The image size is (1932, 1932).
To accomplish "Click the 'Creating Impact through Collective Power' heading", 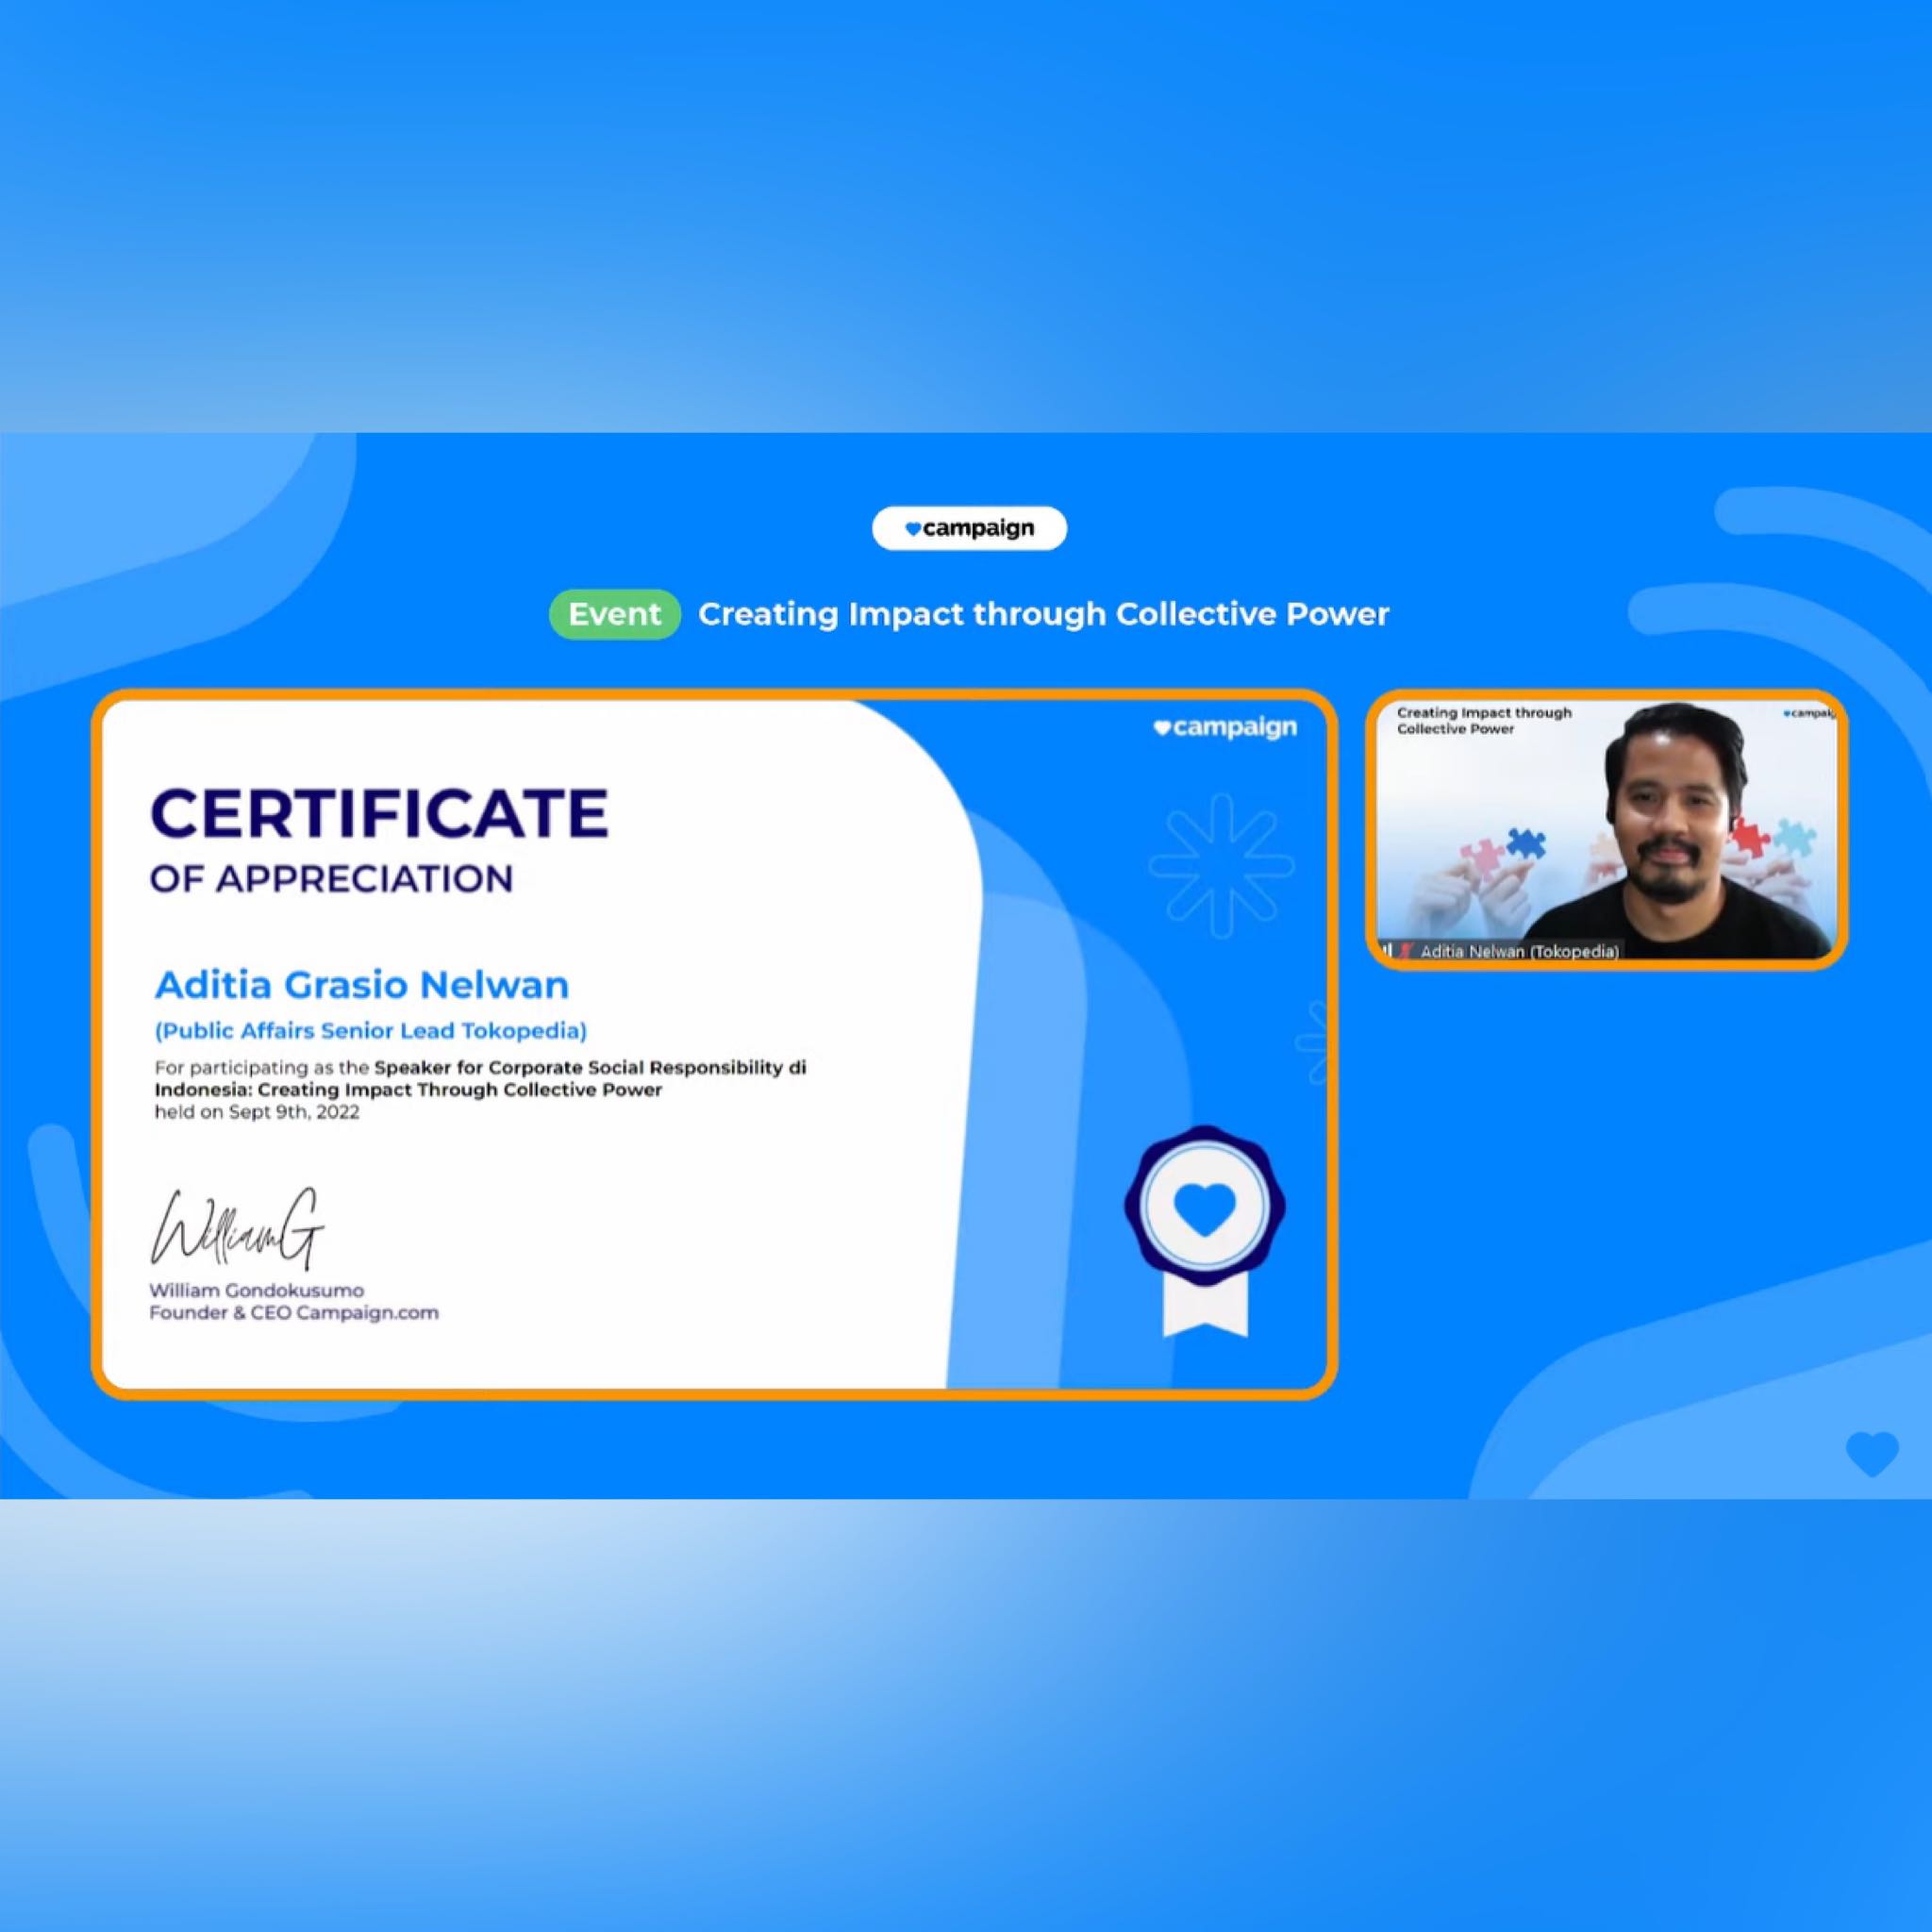I will click(1043, 614).
